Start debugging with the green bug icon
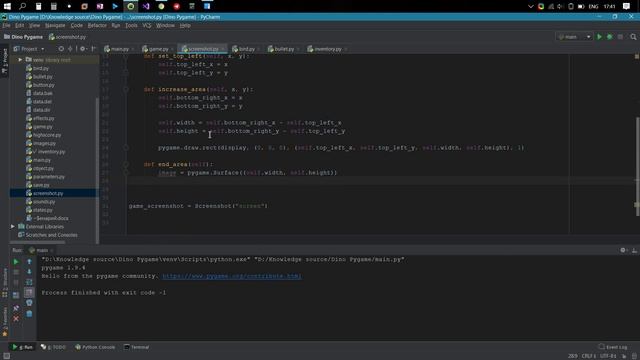 [609, 37]
